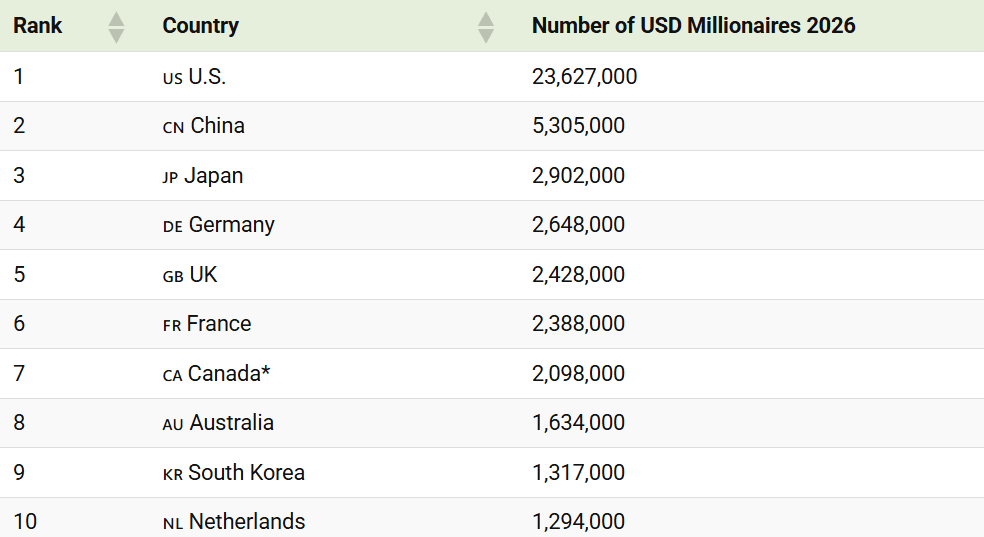The height and width of the screenshot is (537, 984).
Task: Click the 1,634,000 value for Australia
Action: [579, 423]
